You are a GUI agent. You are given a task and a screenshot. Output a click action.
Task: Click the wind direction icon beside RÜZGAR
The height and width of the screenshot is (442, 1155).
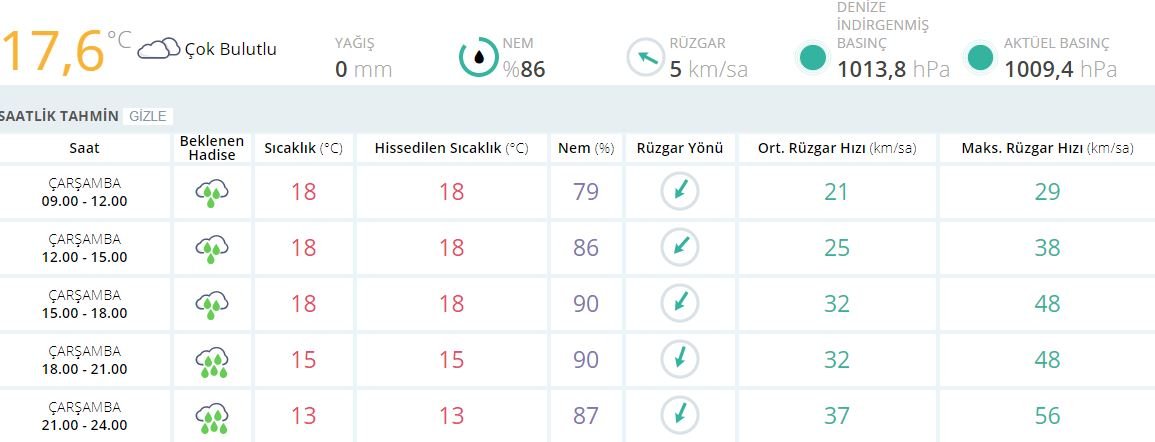pos(646,57)
